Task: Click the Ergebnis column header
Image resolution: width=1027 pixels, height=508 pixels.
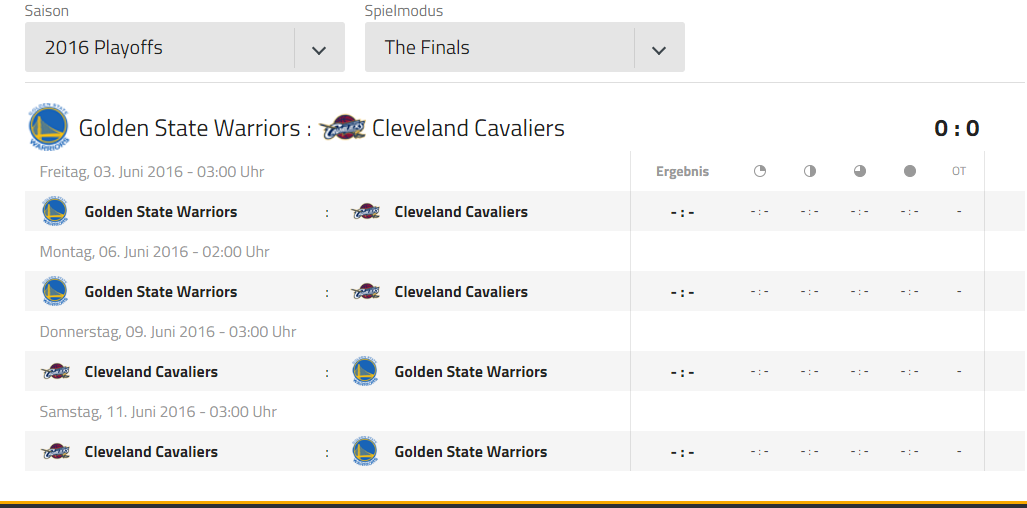Action: point(682,172)
